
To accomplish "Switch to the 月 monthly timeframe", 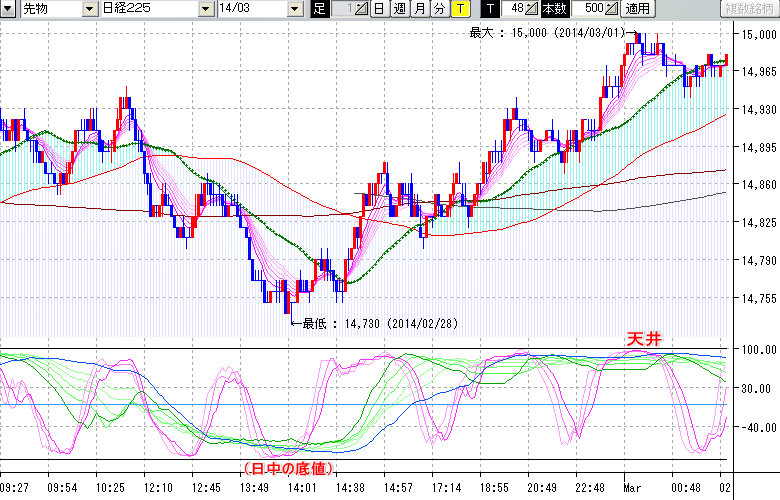I will click(x=419, y=9).
